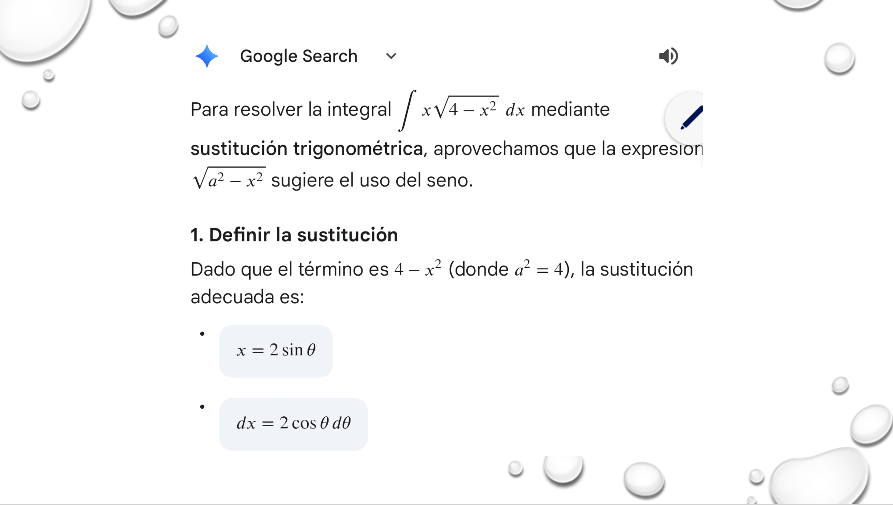
Task: Click the text 'sugiere el uso del seno'
Action: pyautogui.click(x=371, y=182)
